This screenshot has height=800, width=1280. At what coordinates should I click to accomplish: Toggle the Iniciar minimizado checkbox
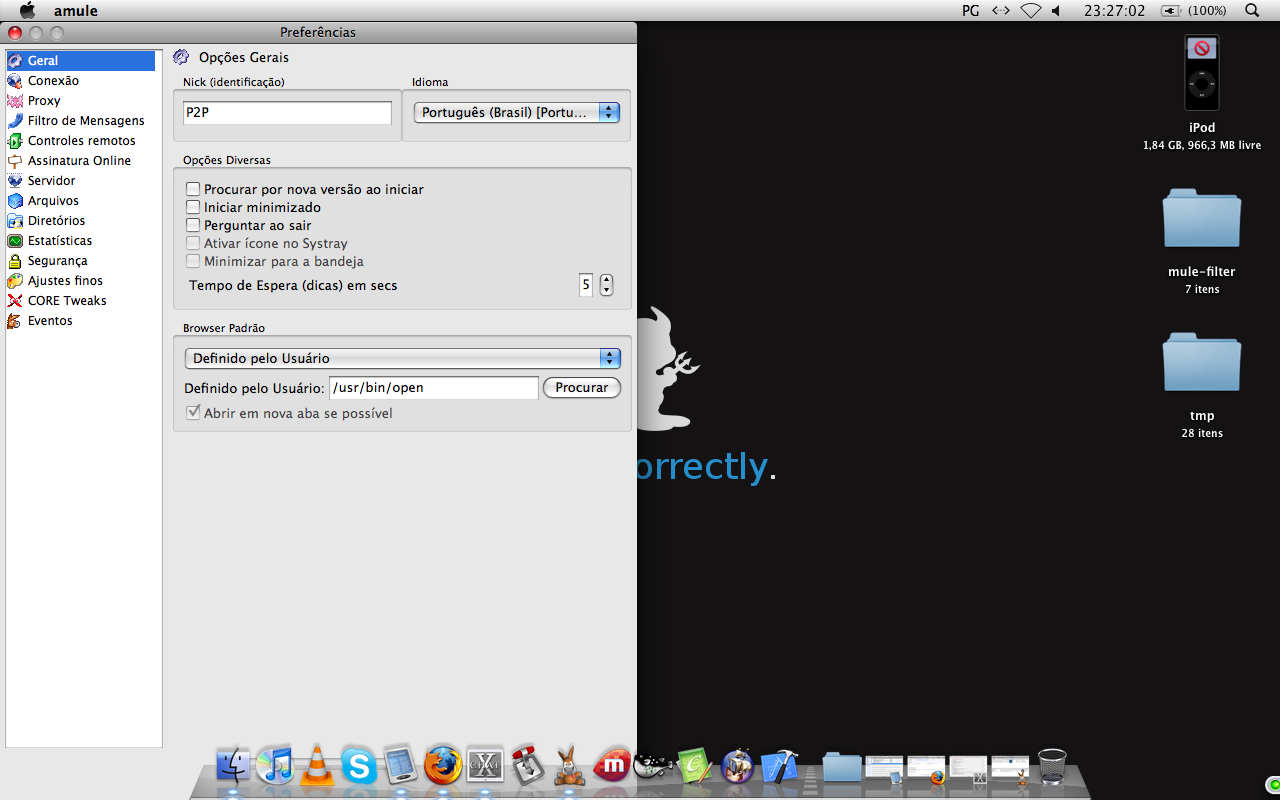(x=193, y=207)
